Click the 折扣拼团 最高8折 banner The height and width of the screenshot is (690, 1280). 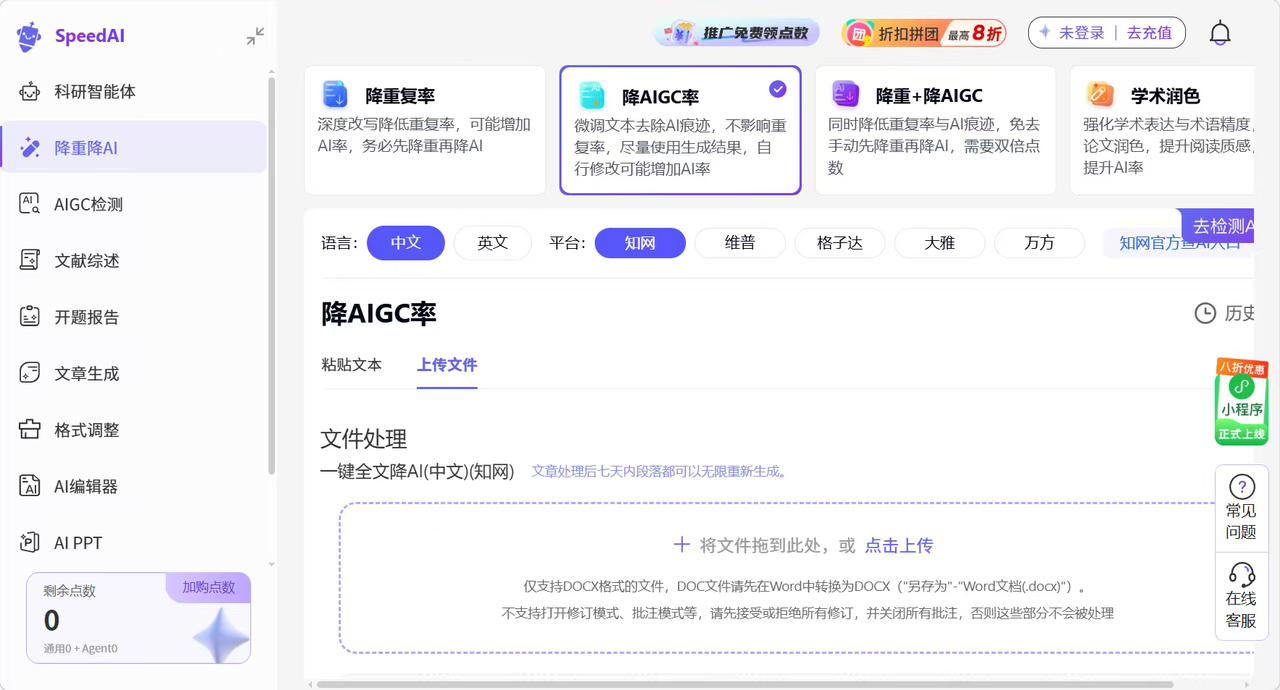(924, 33)
